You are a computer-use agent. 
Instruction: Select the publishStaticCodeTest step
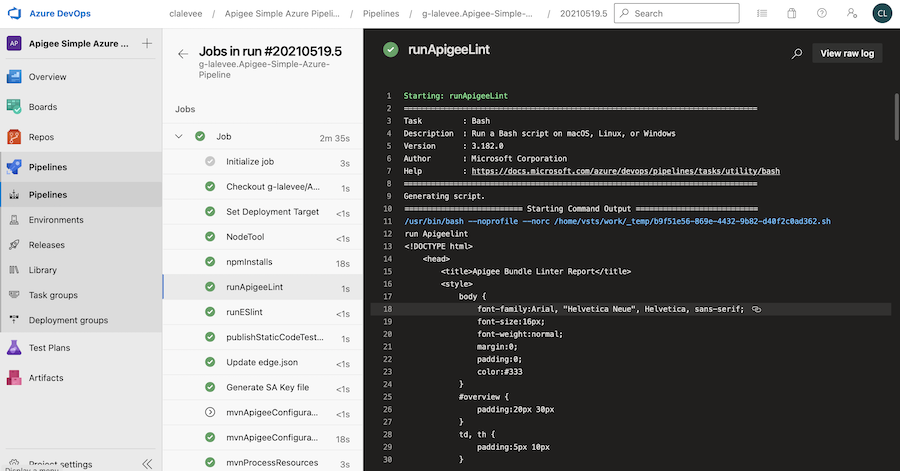263,337
